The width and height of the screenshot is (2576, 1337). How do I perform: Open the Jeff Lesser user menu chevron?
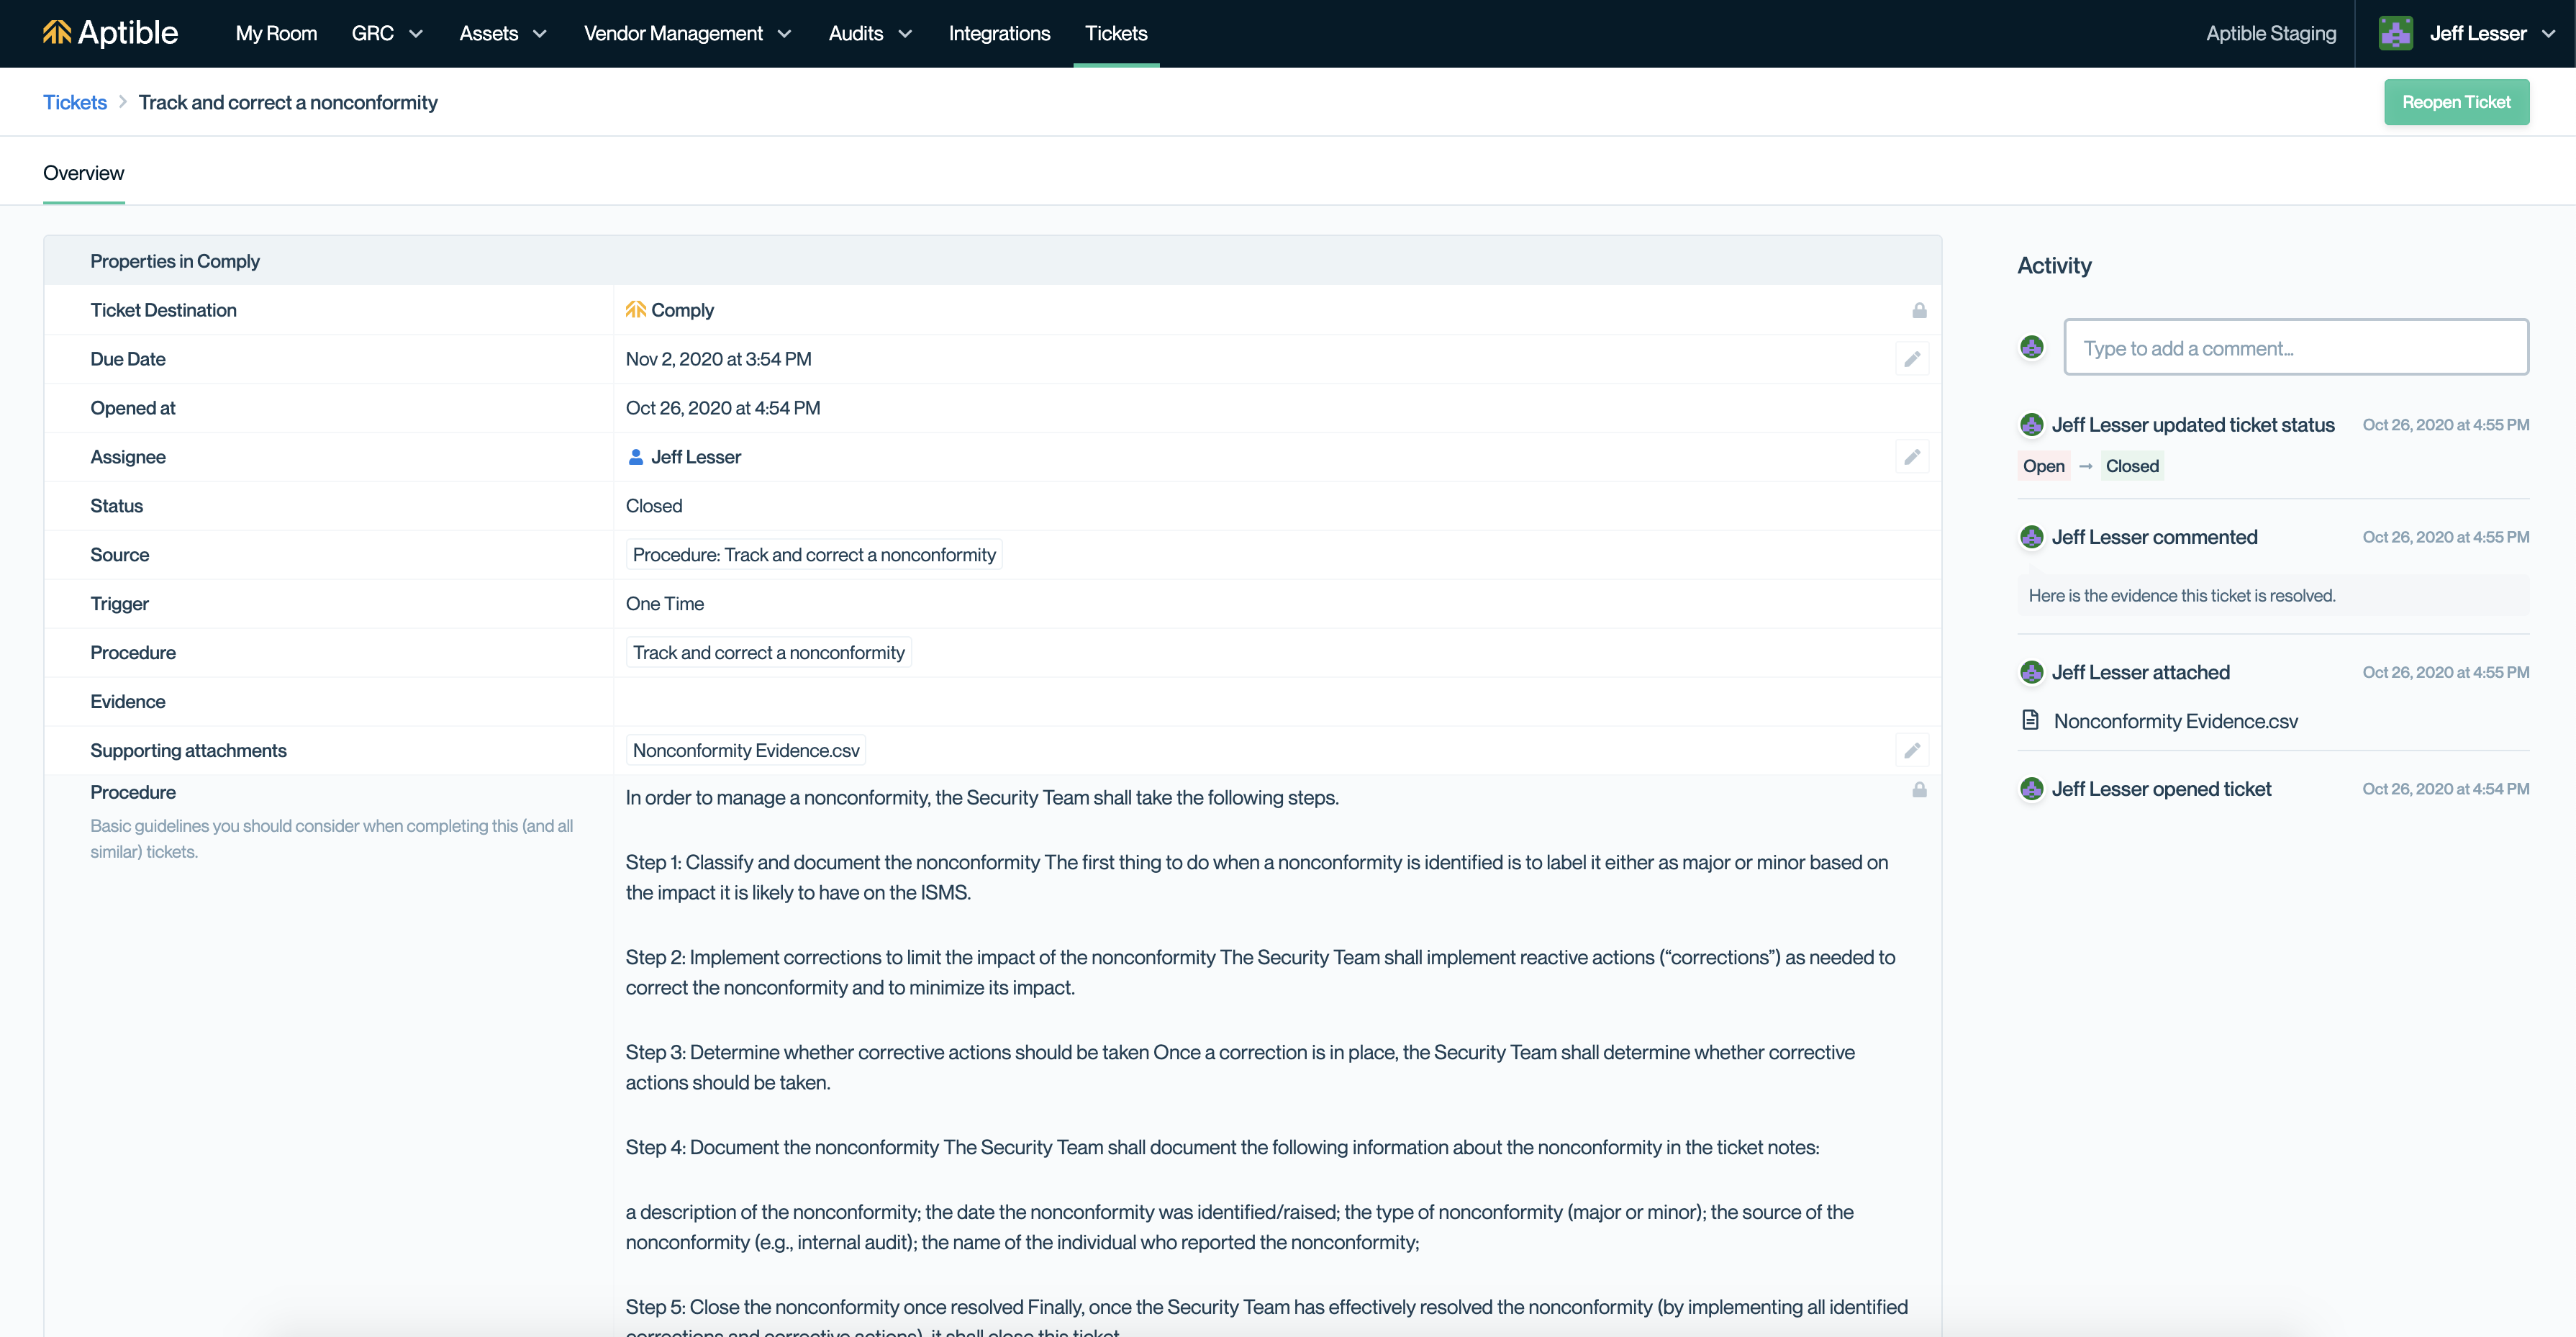coord(2549,33)
